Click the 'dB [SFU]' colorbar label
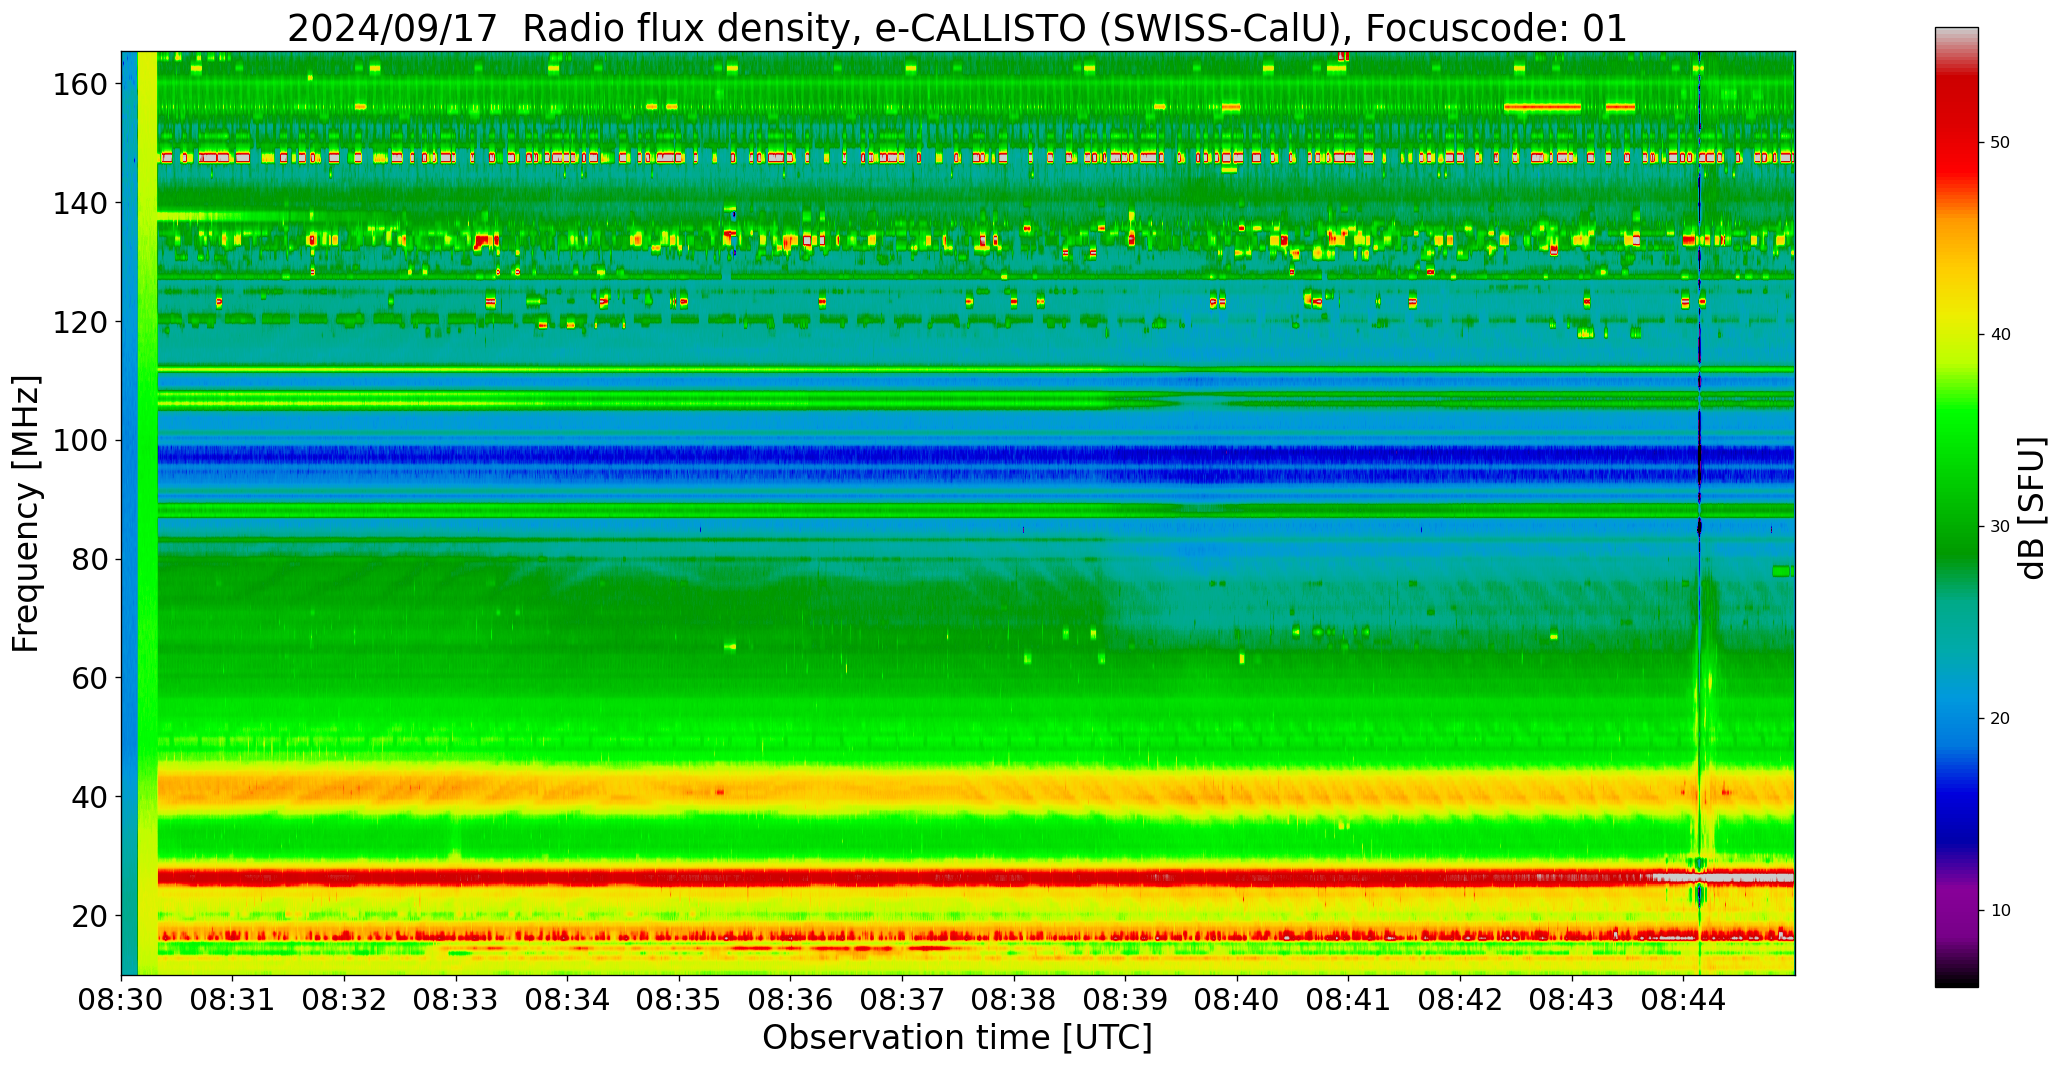This screenshot has height=1067, width=2062. pos(2031,508)
